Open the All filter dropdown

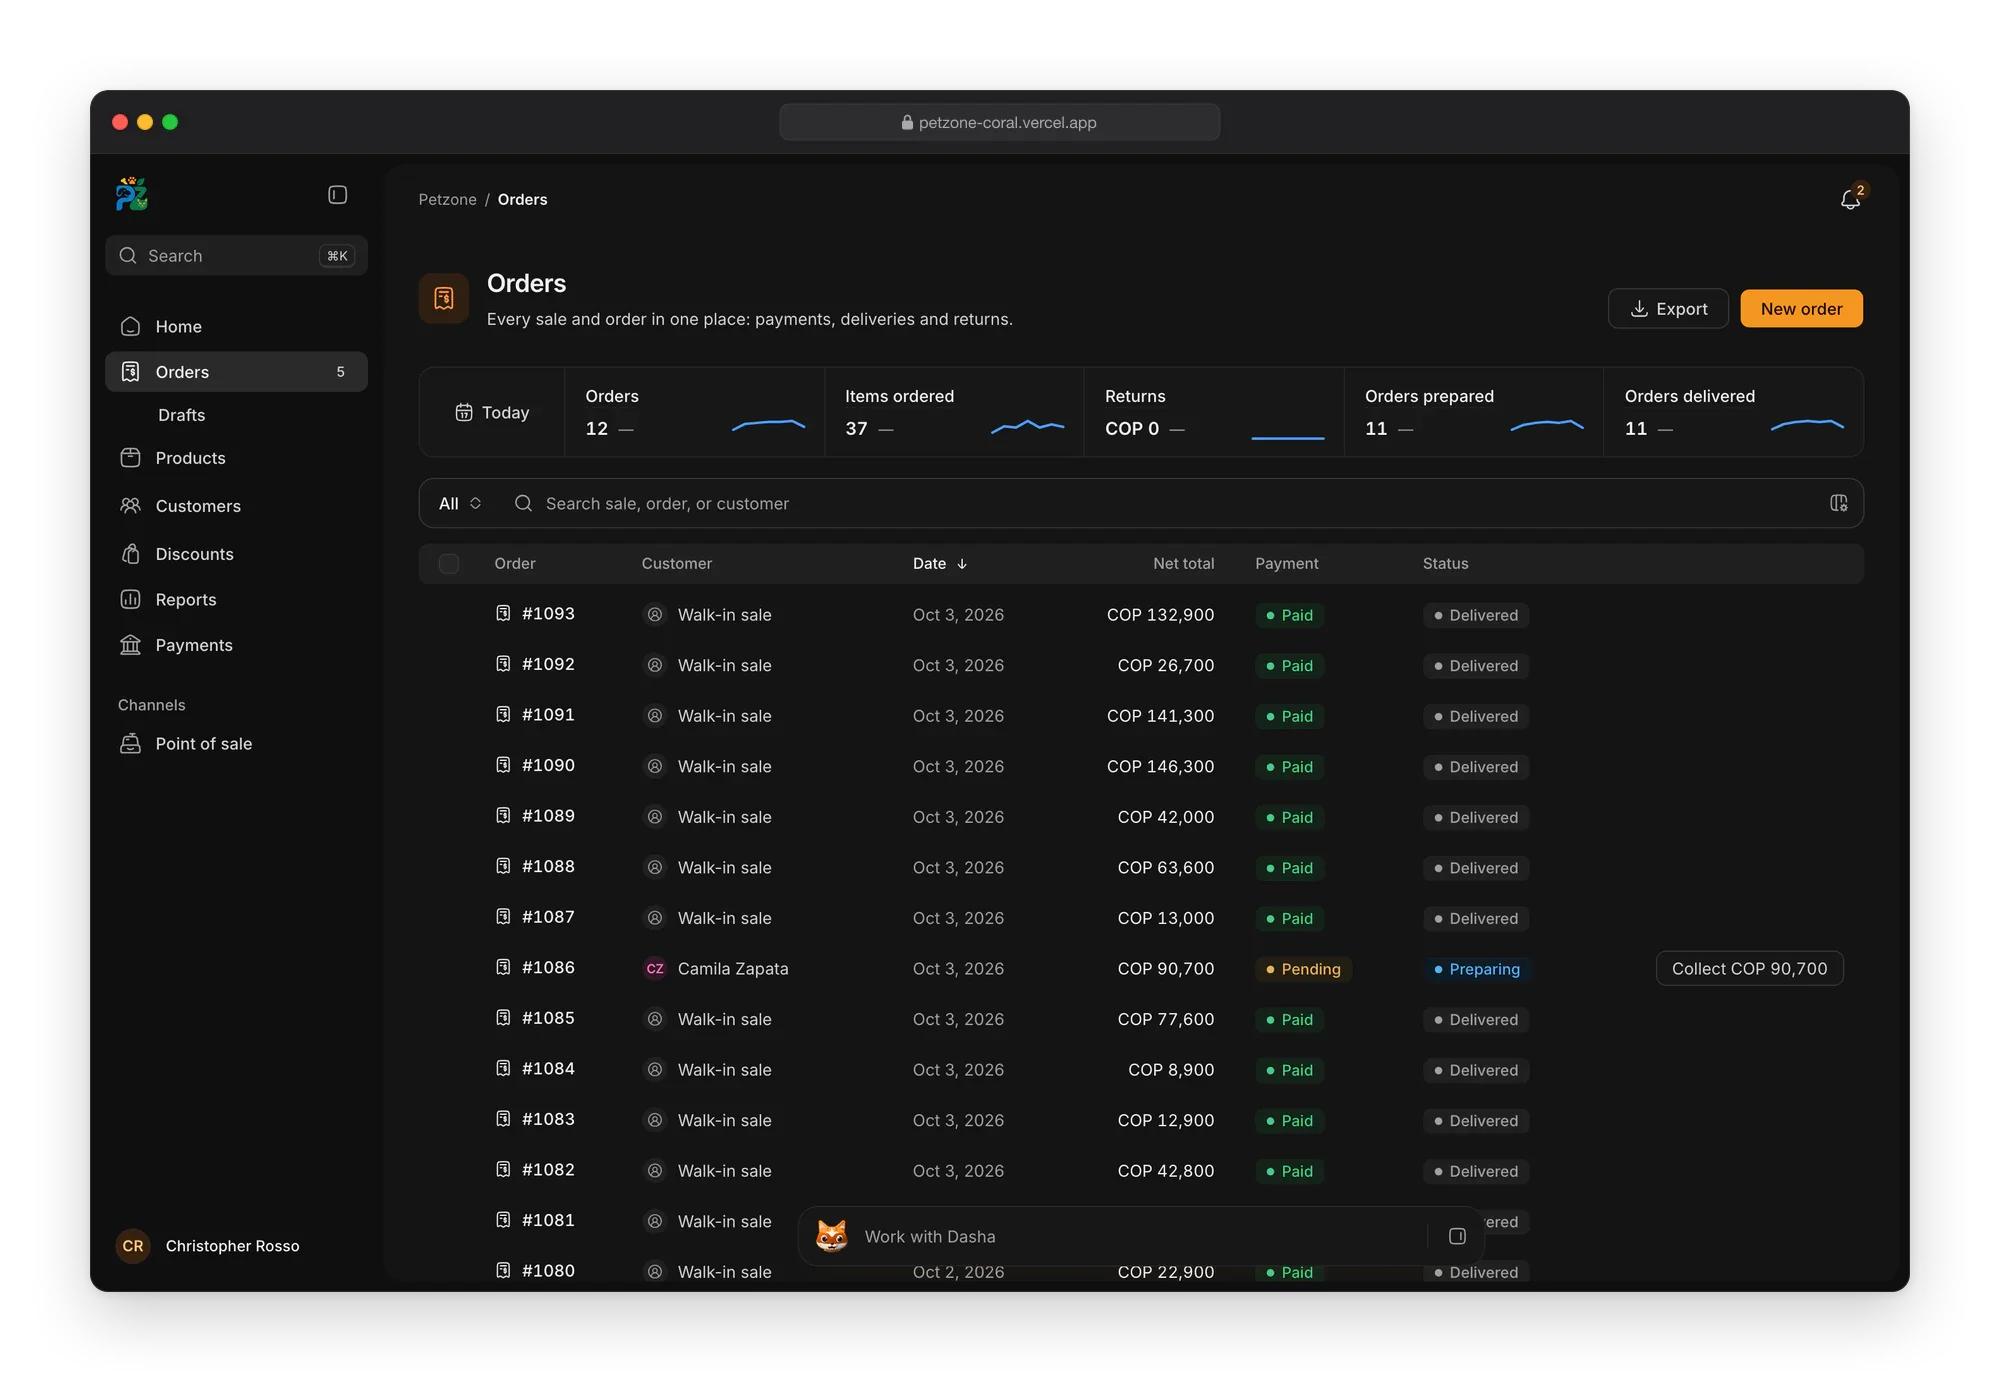point(460,503)
